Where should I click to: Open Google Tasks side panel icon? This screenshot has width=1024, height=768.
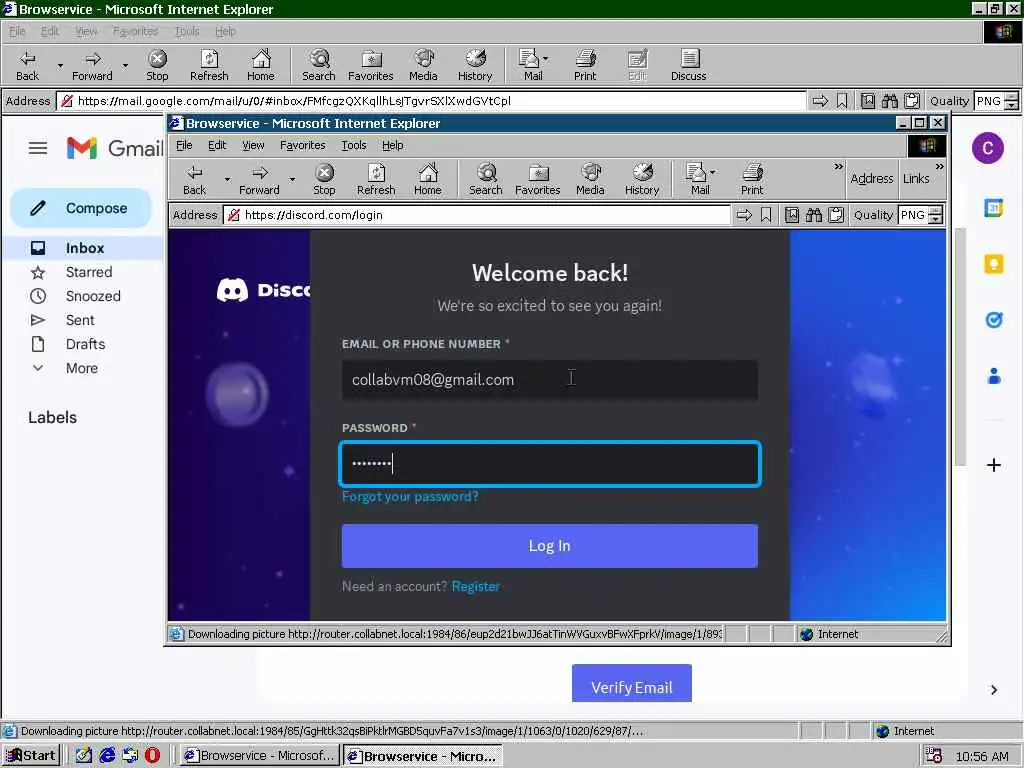pos(993,320)
